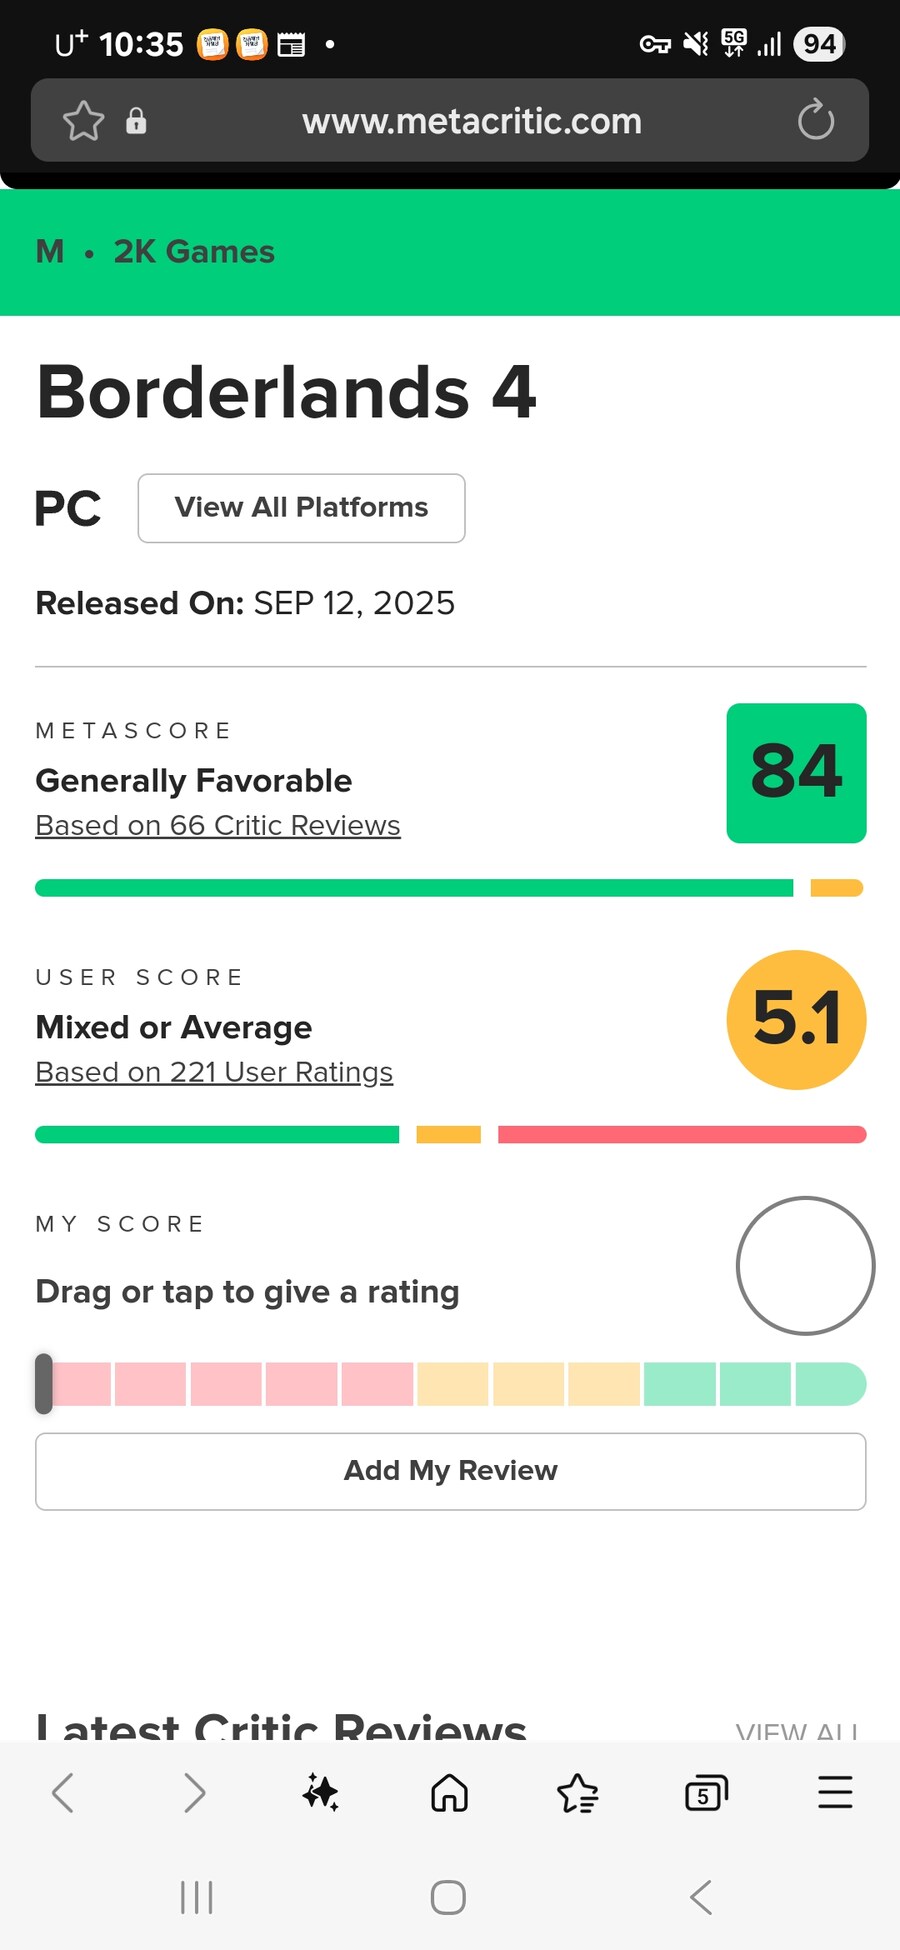Tap the site security lock icon
This screenshot has height=1950, width=900.
tap(136, 121)
